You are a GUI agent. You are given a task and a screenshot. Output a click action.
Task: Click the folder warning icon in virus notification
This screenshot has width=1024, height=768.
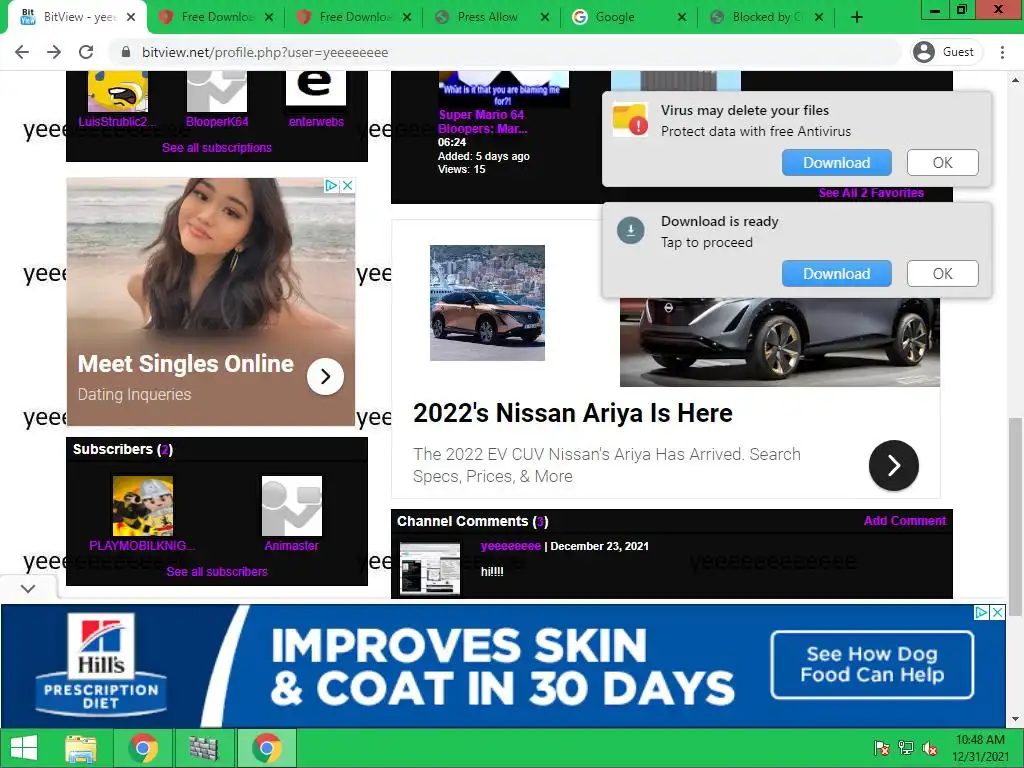[x=630, y=120]
